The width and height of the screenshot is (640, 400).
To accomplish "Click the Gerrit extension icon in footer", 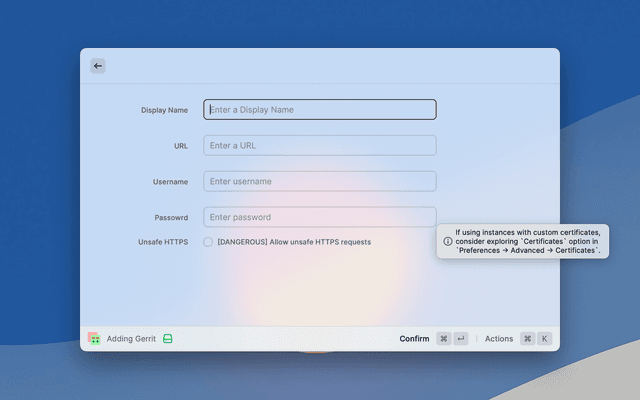I will point(93,339).
